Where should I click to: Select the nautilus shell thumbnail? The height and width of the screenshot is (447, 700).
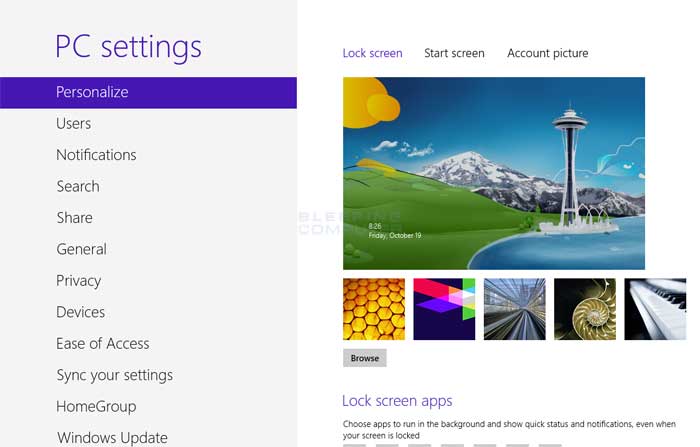(x=585, y=309)
